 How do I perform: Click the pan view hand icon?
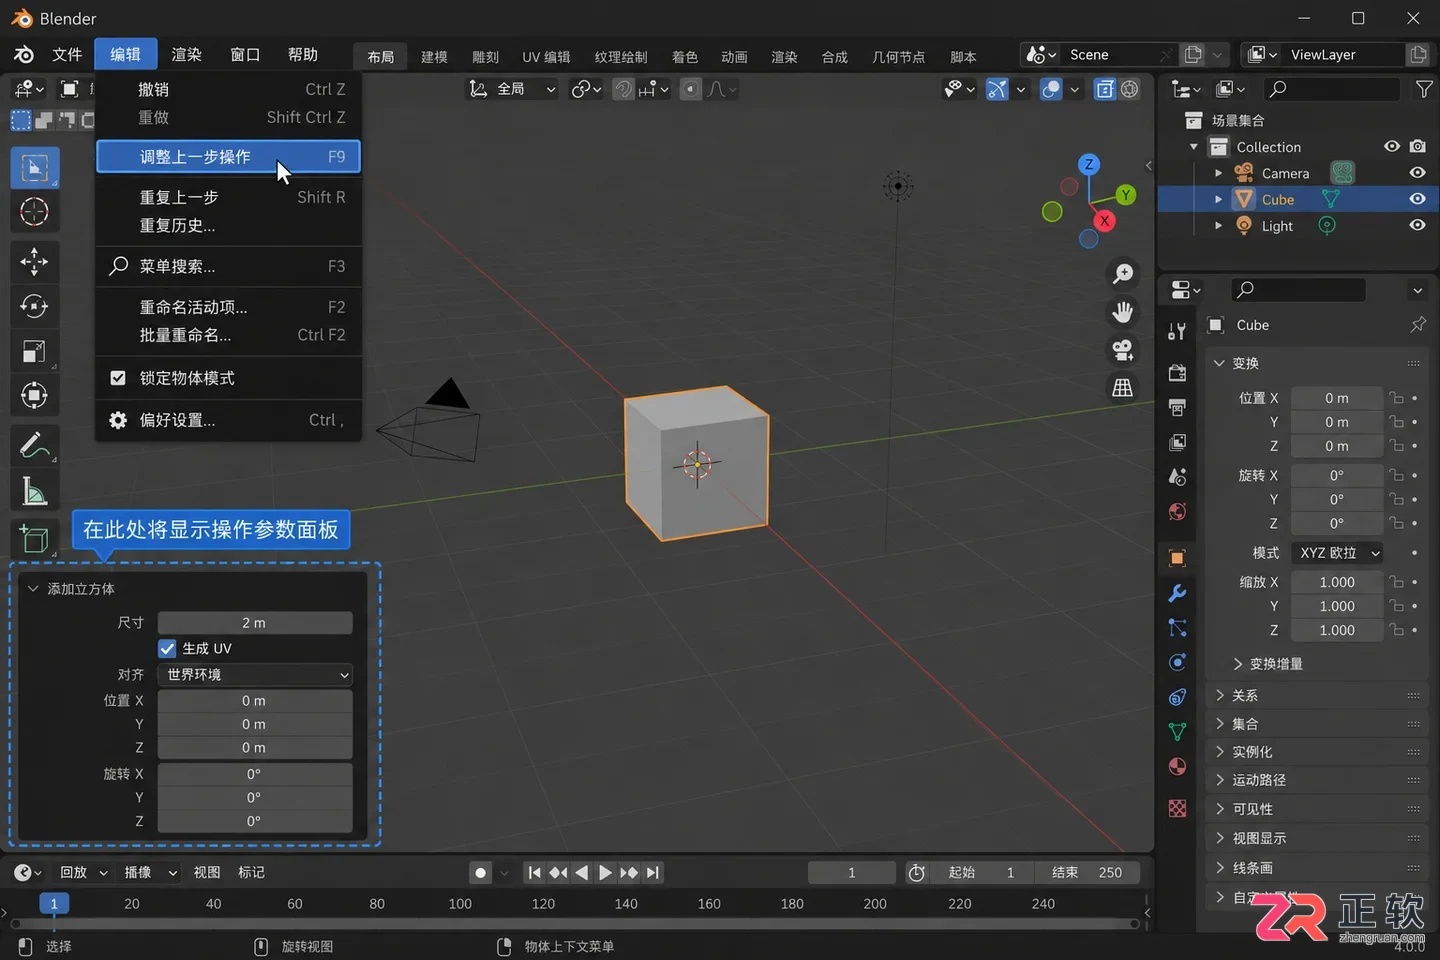(1123, 312)
